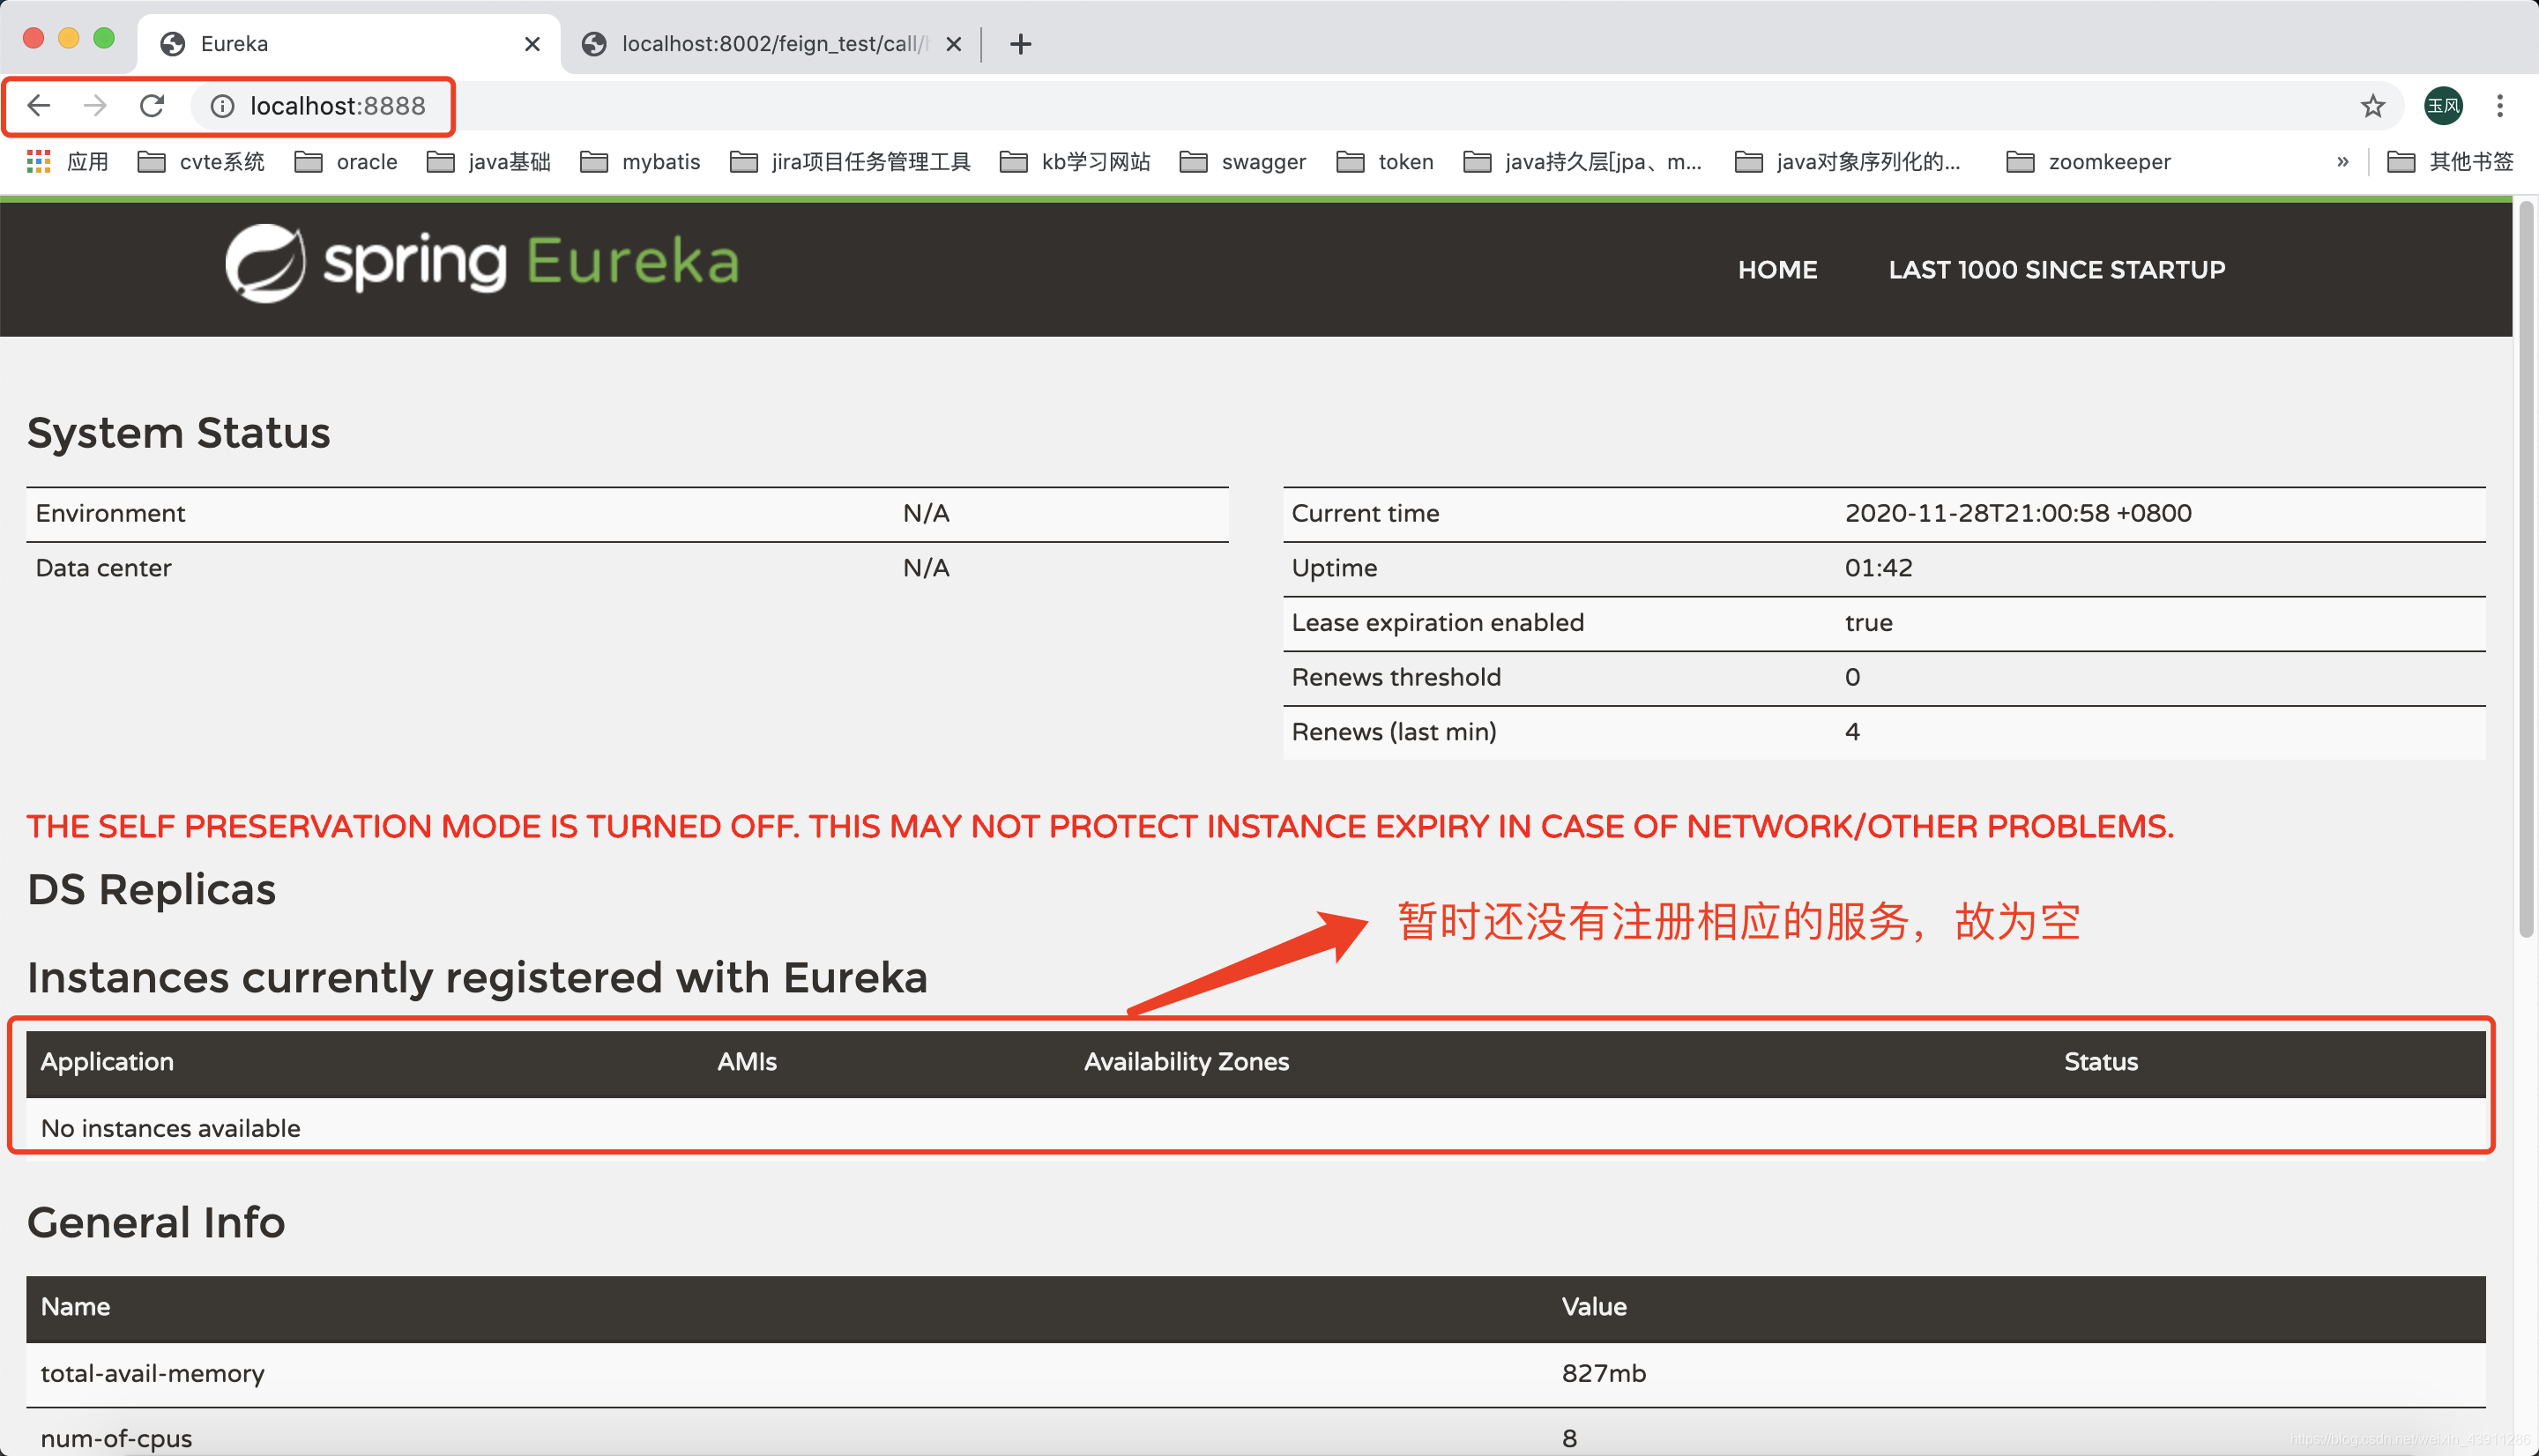Open Chrome three-dot menu
Screen dimensions: 2539x1456
coord(2500,105)
